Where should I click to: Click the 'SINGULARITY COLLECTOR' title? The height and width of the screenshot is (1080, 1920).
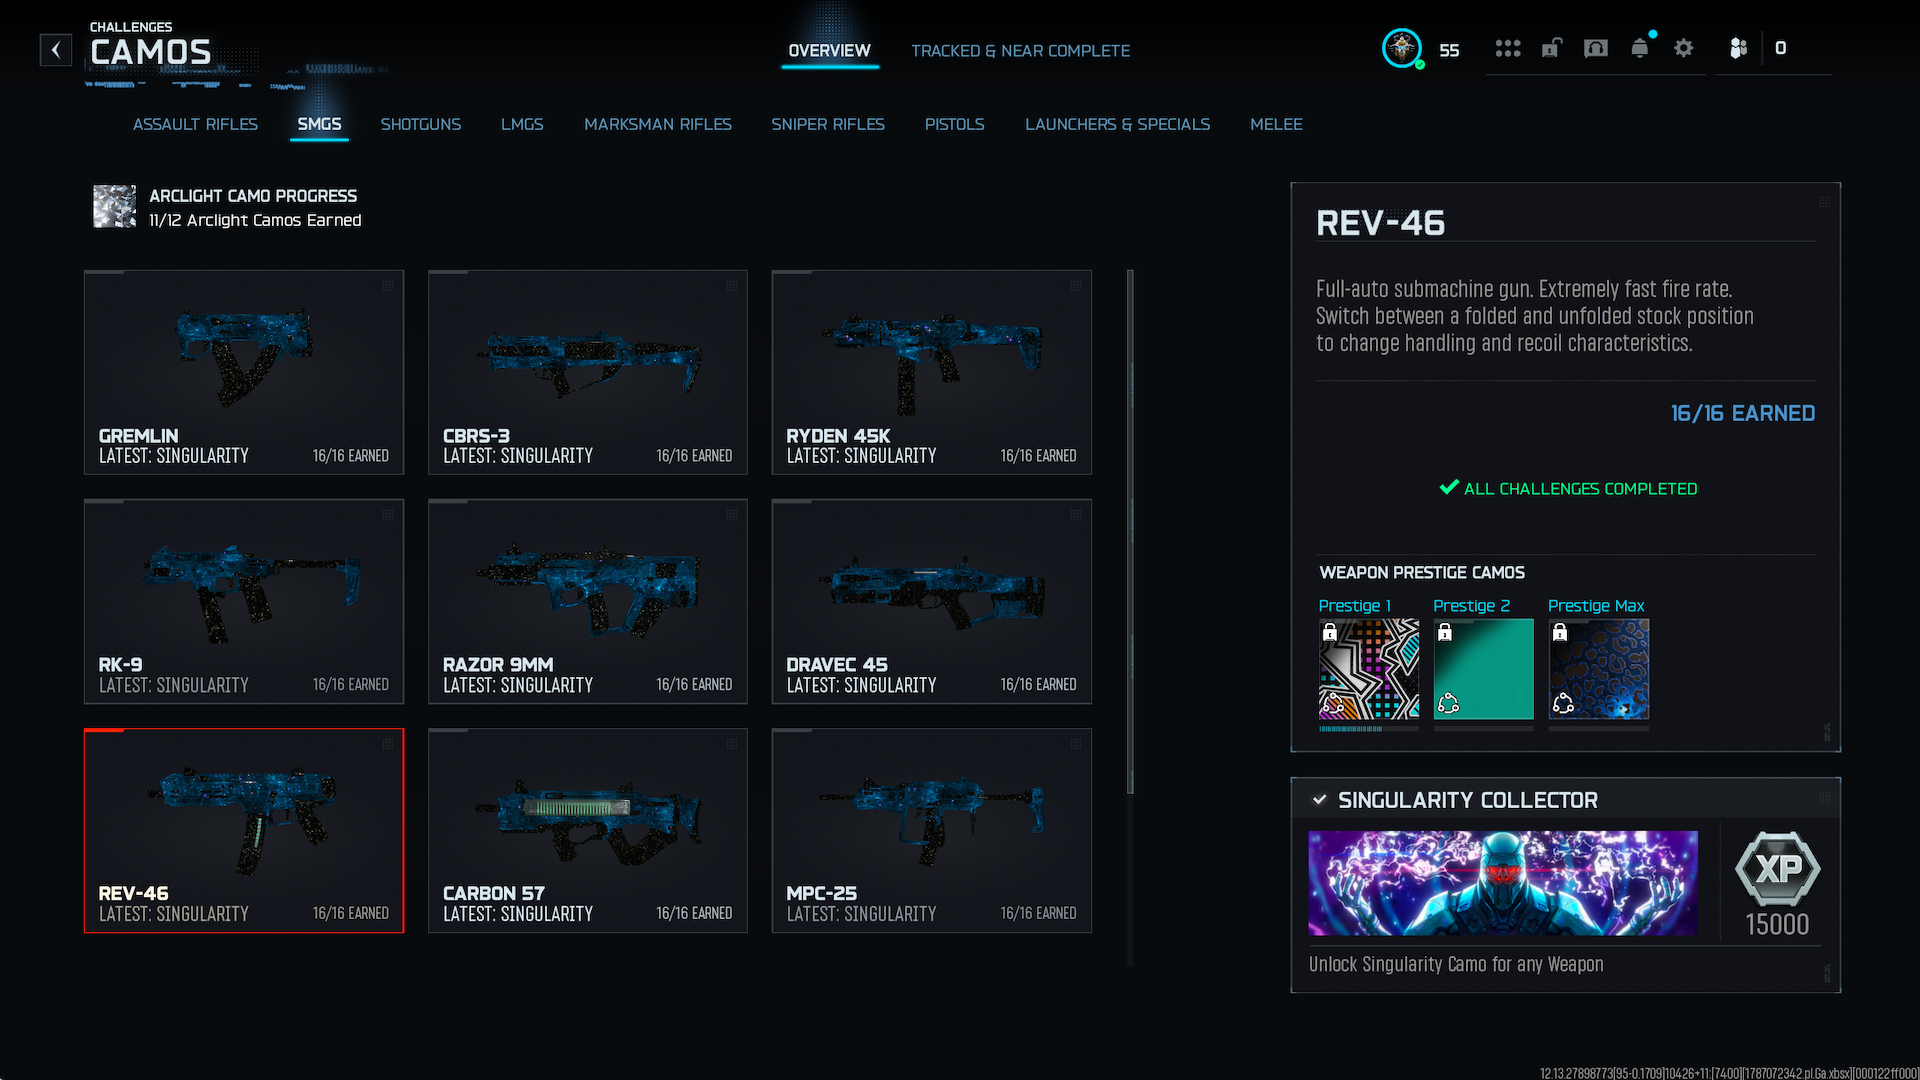pyautogui.click(x=1468, y=800)
